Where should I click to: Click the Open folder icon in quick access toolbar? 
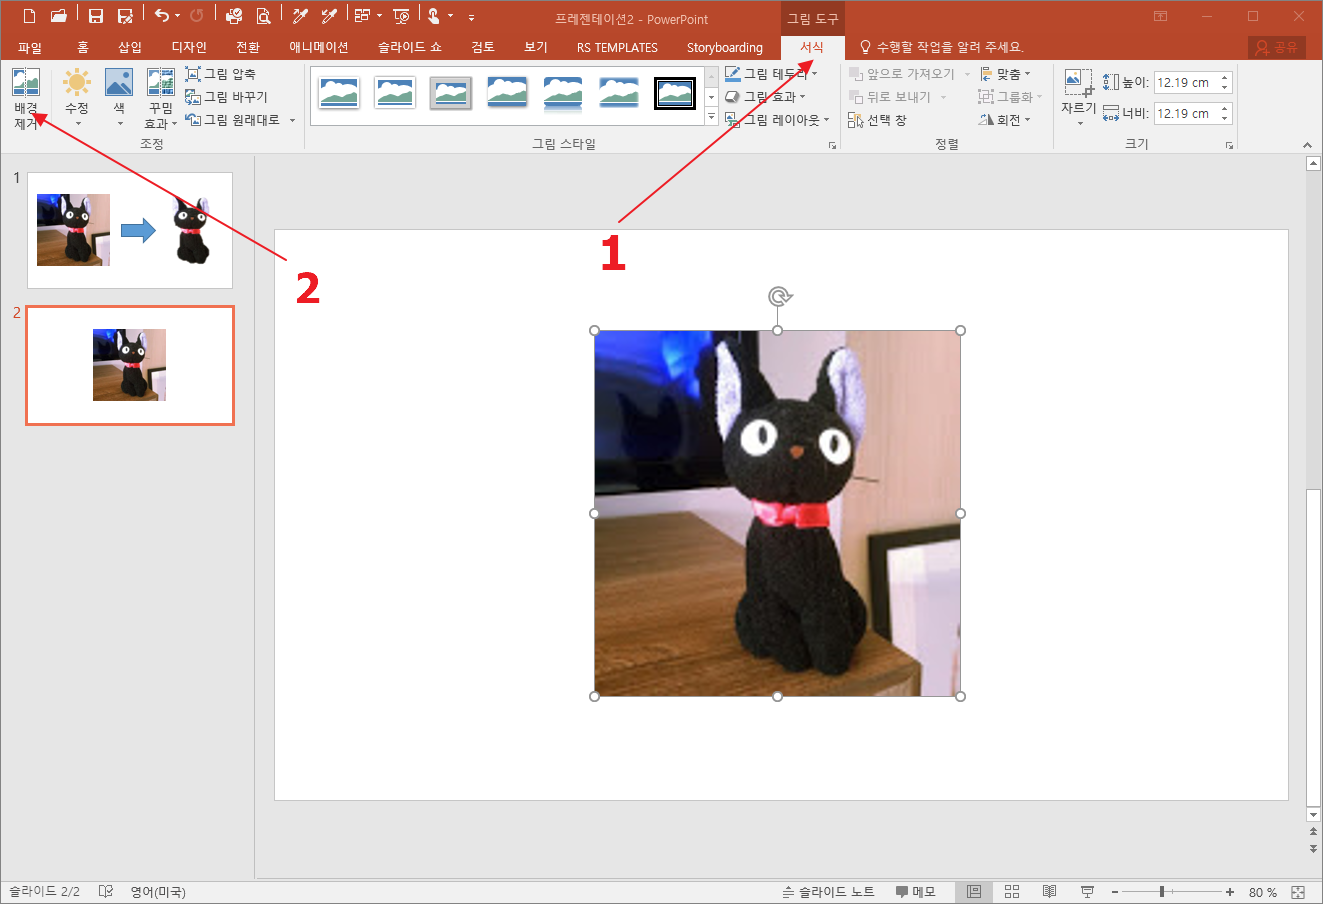(x=59, y=16)
